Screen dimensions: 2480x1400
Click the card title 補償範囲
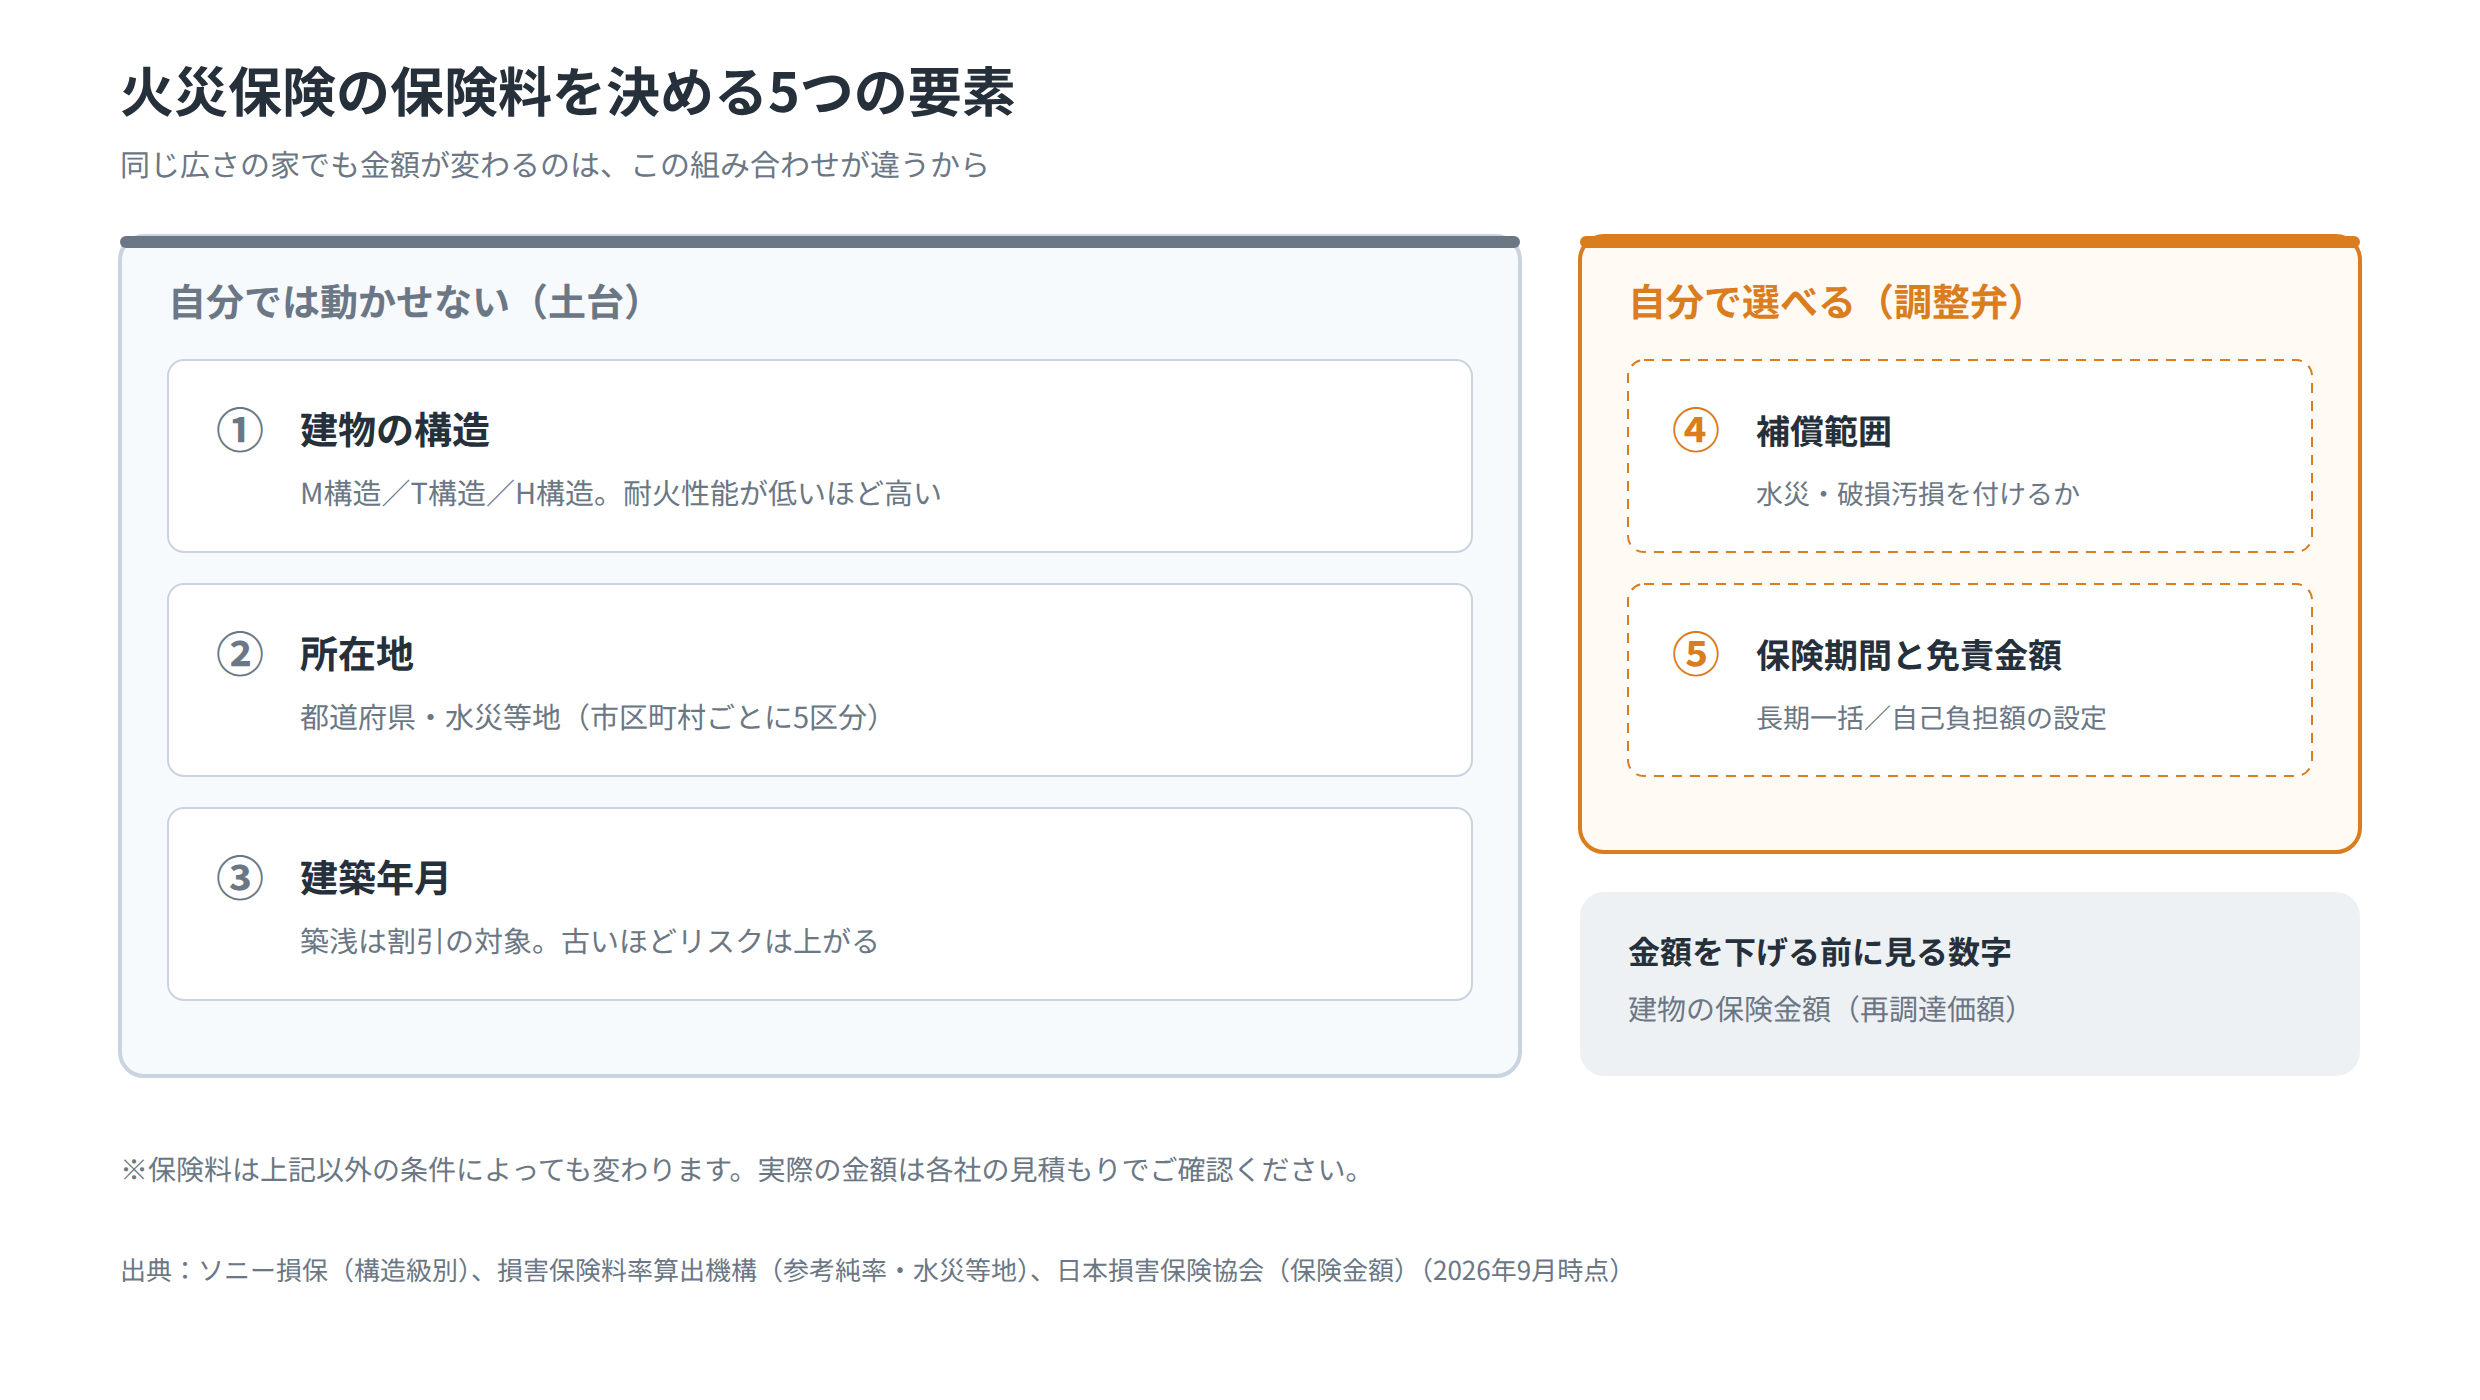pyautogui.click(x=1824, y=431)
